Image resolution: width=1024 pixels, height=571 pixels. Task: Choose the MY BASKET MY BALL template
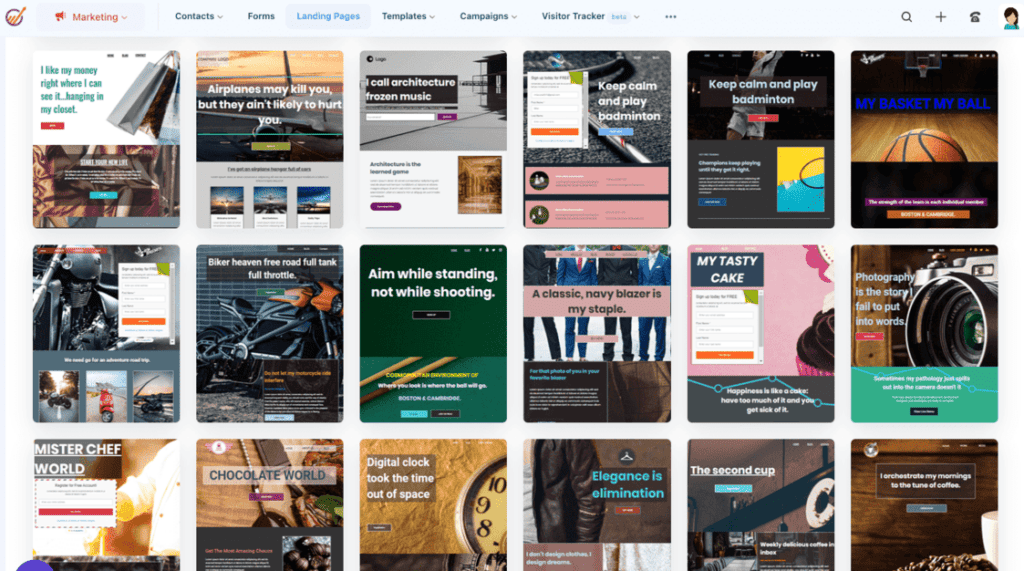(x=923, y=139)
